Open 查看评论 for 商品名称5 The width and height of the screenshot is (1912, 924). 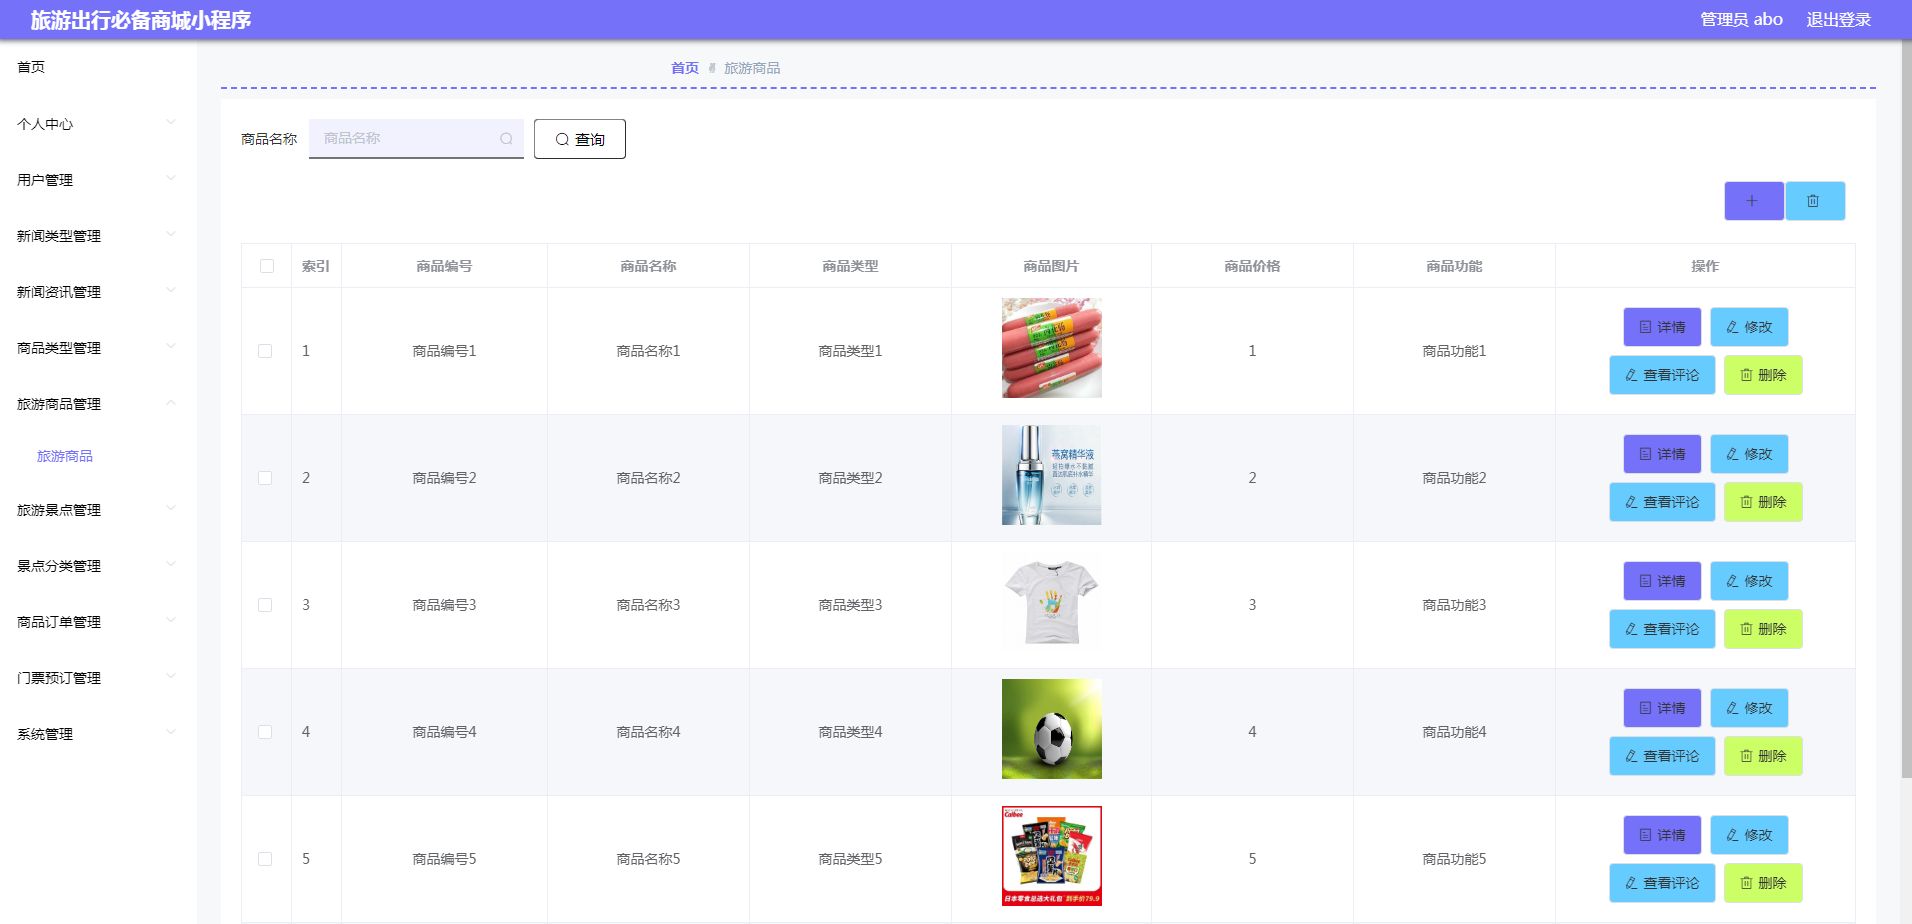click(x=1662, y=883)
